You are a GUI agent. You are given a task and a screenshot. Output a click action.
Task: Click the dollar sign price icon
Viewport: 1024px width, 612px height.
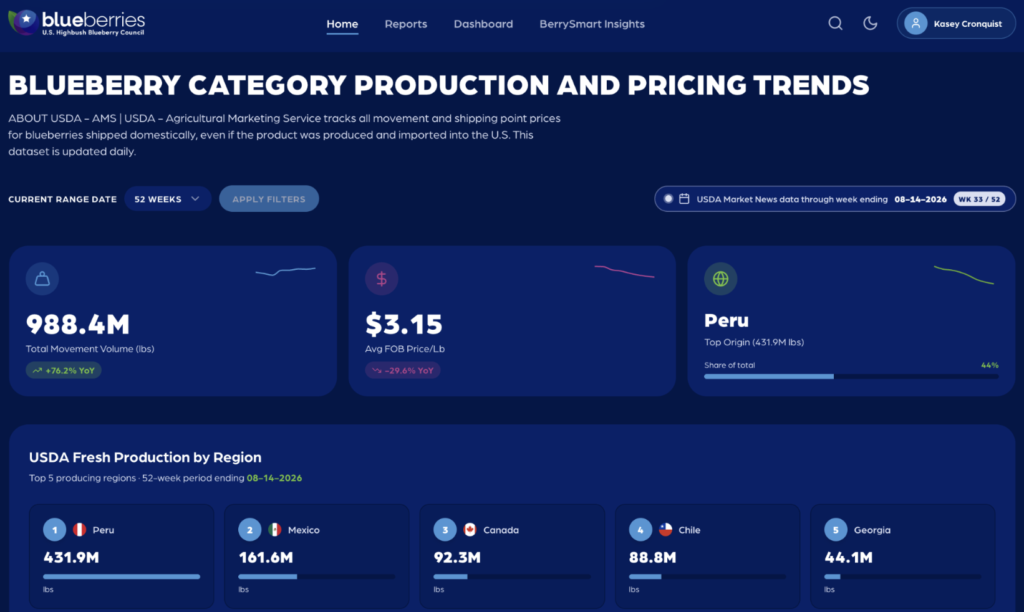click(381, 279)
